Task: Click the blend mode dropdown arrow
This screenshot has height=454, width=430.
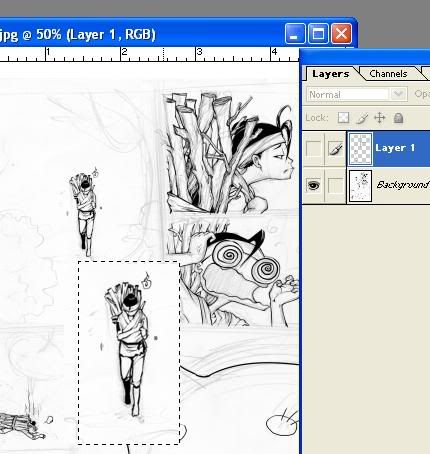Action: coord(399,94)
